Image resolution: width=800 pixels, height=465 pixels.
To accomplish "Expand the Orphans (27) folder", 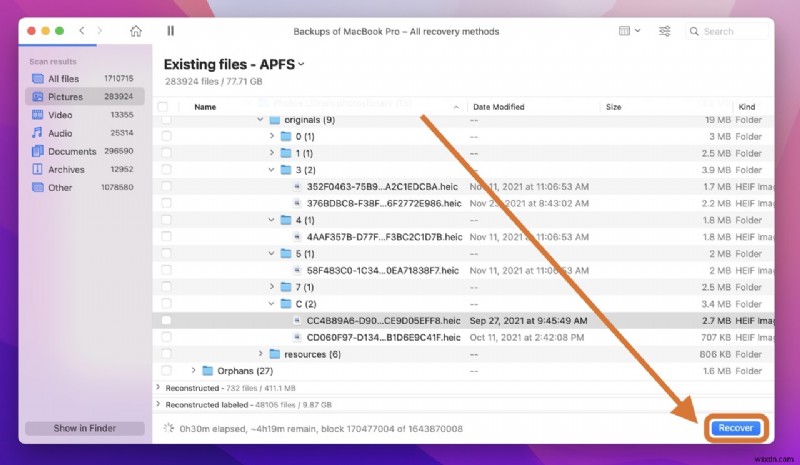I will [x=193, y=371].
